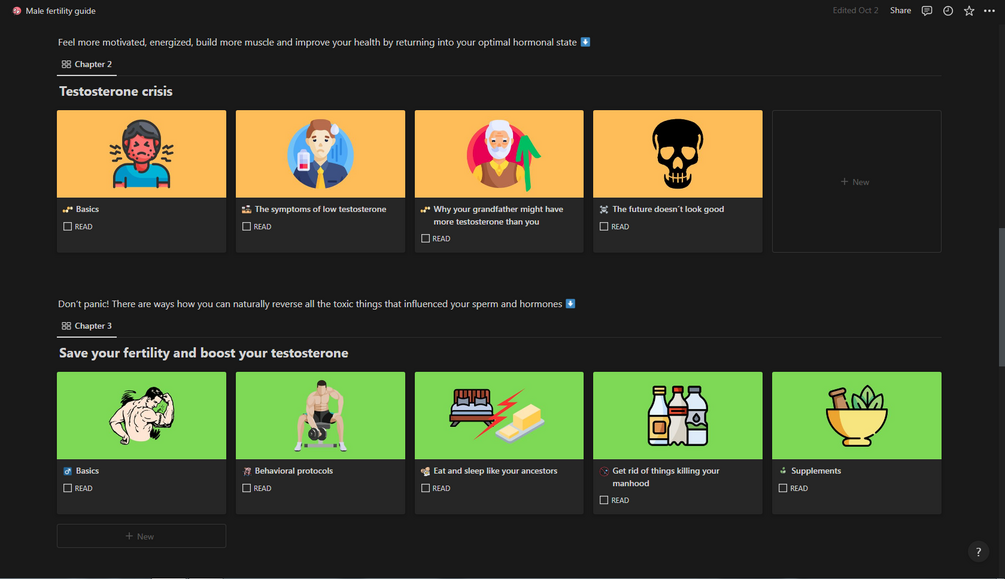The image size is (1005, 579).
Task: Check READ on The future doesn't look good card
Action: 604,226
